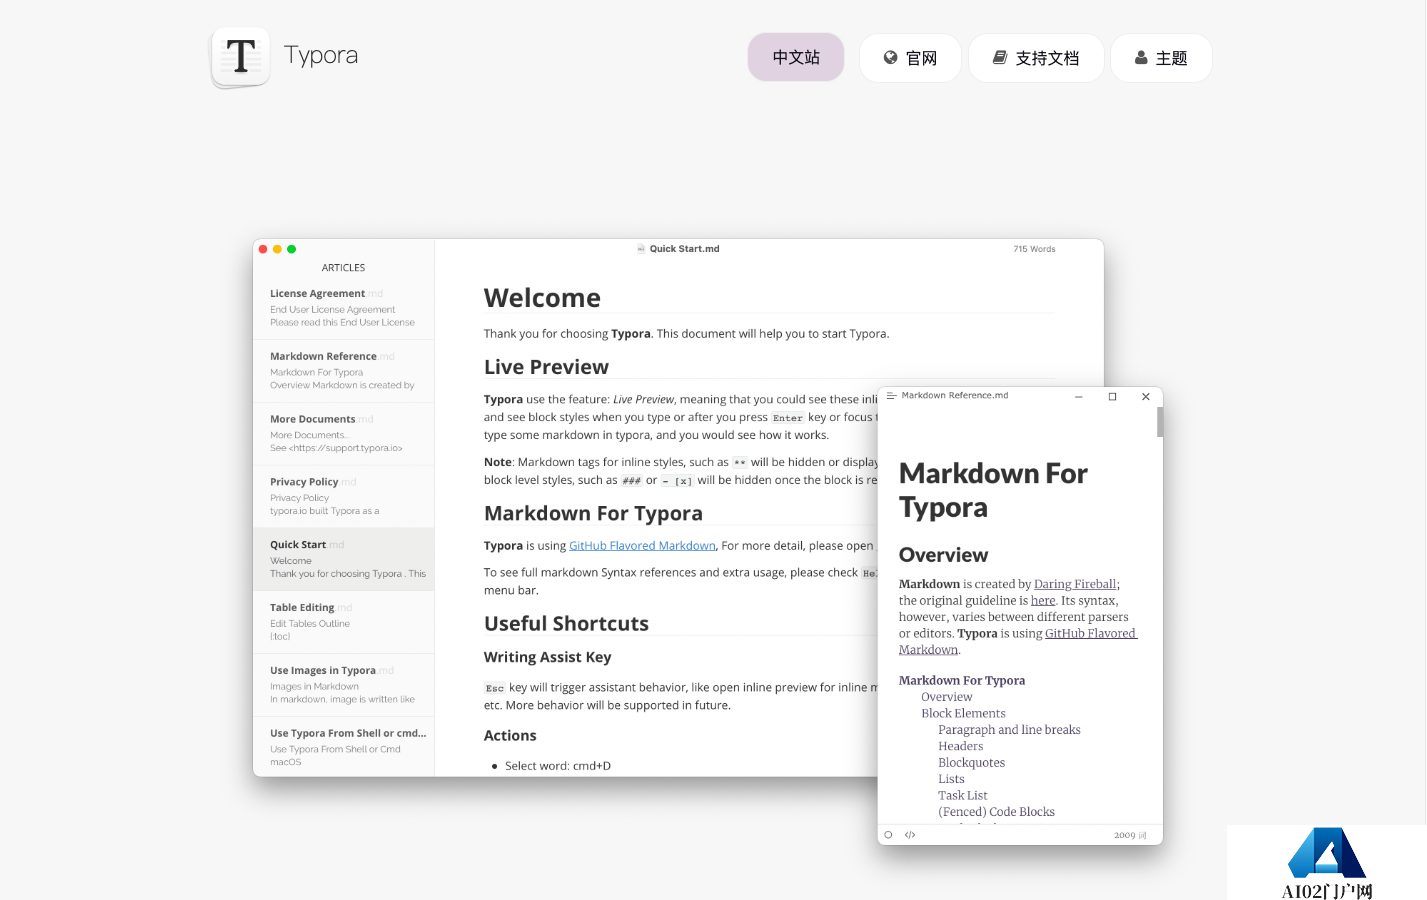The image size is (1427, 900).
Task: Jump to (Fenced) Code Blocks TOC entry
Action: click(996, 812)
